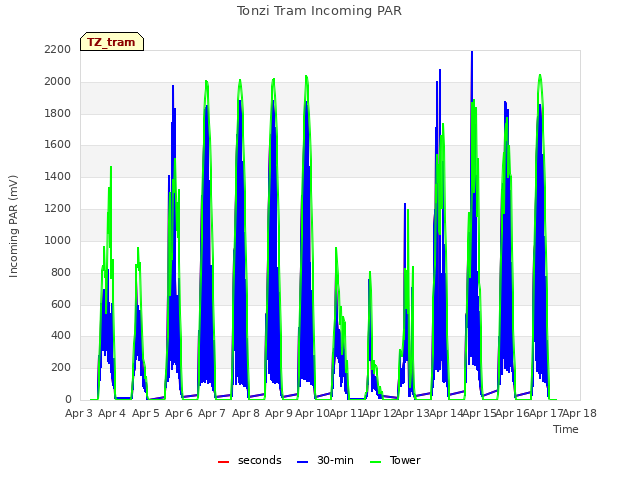640x480 pixels.
Task: Click the 30-min legend label
Action: (x=335, y=460)
